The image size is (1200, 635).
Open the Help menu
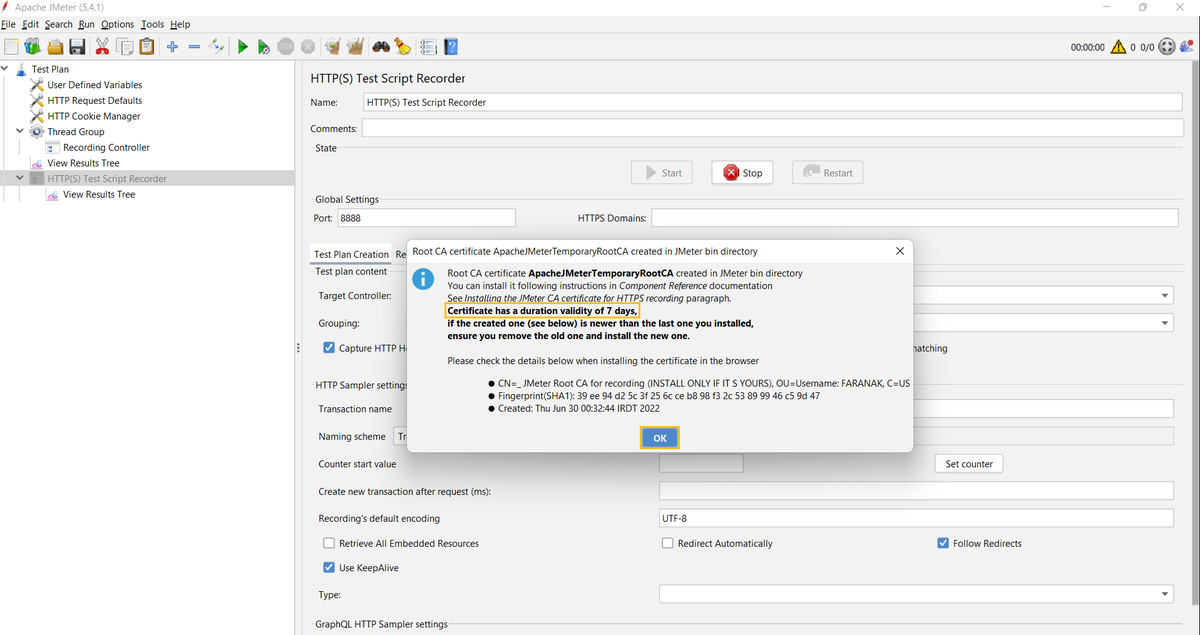click(180, 24)
